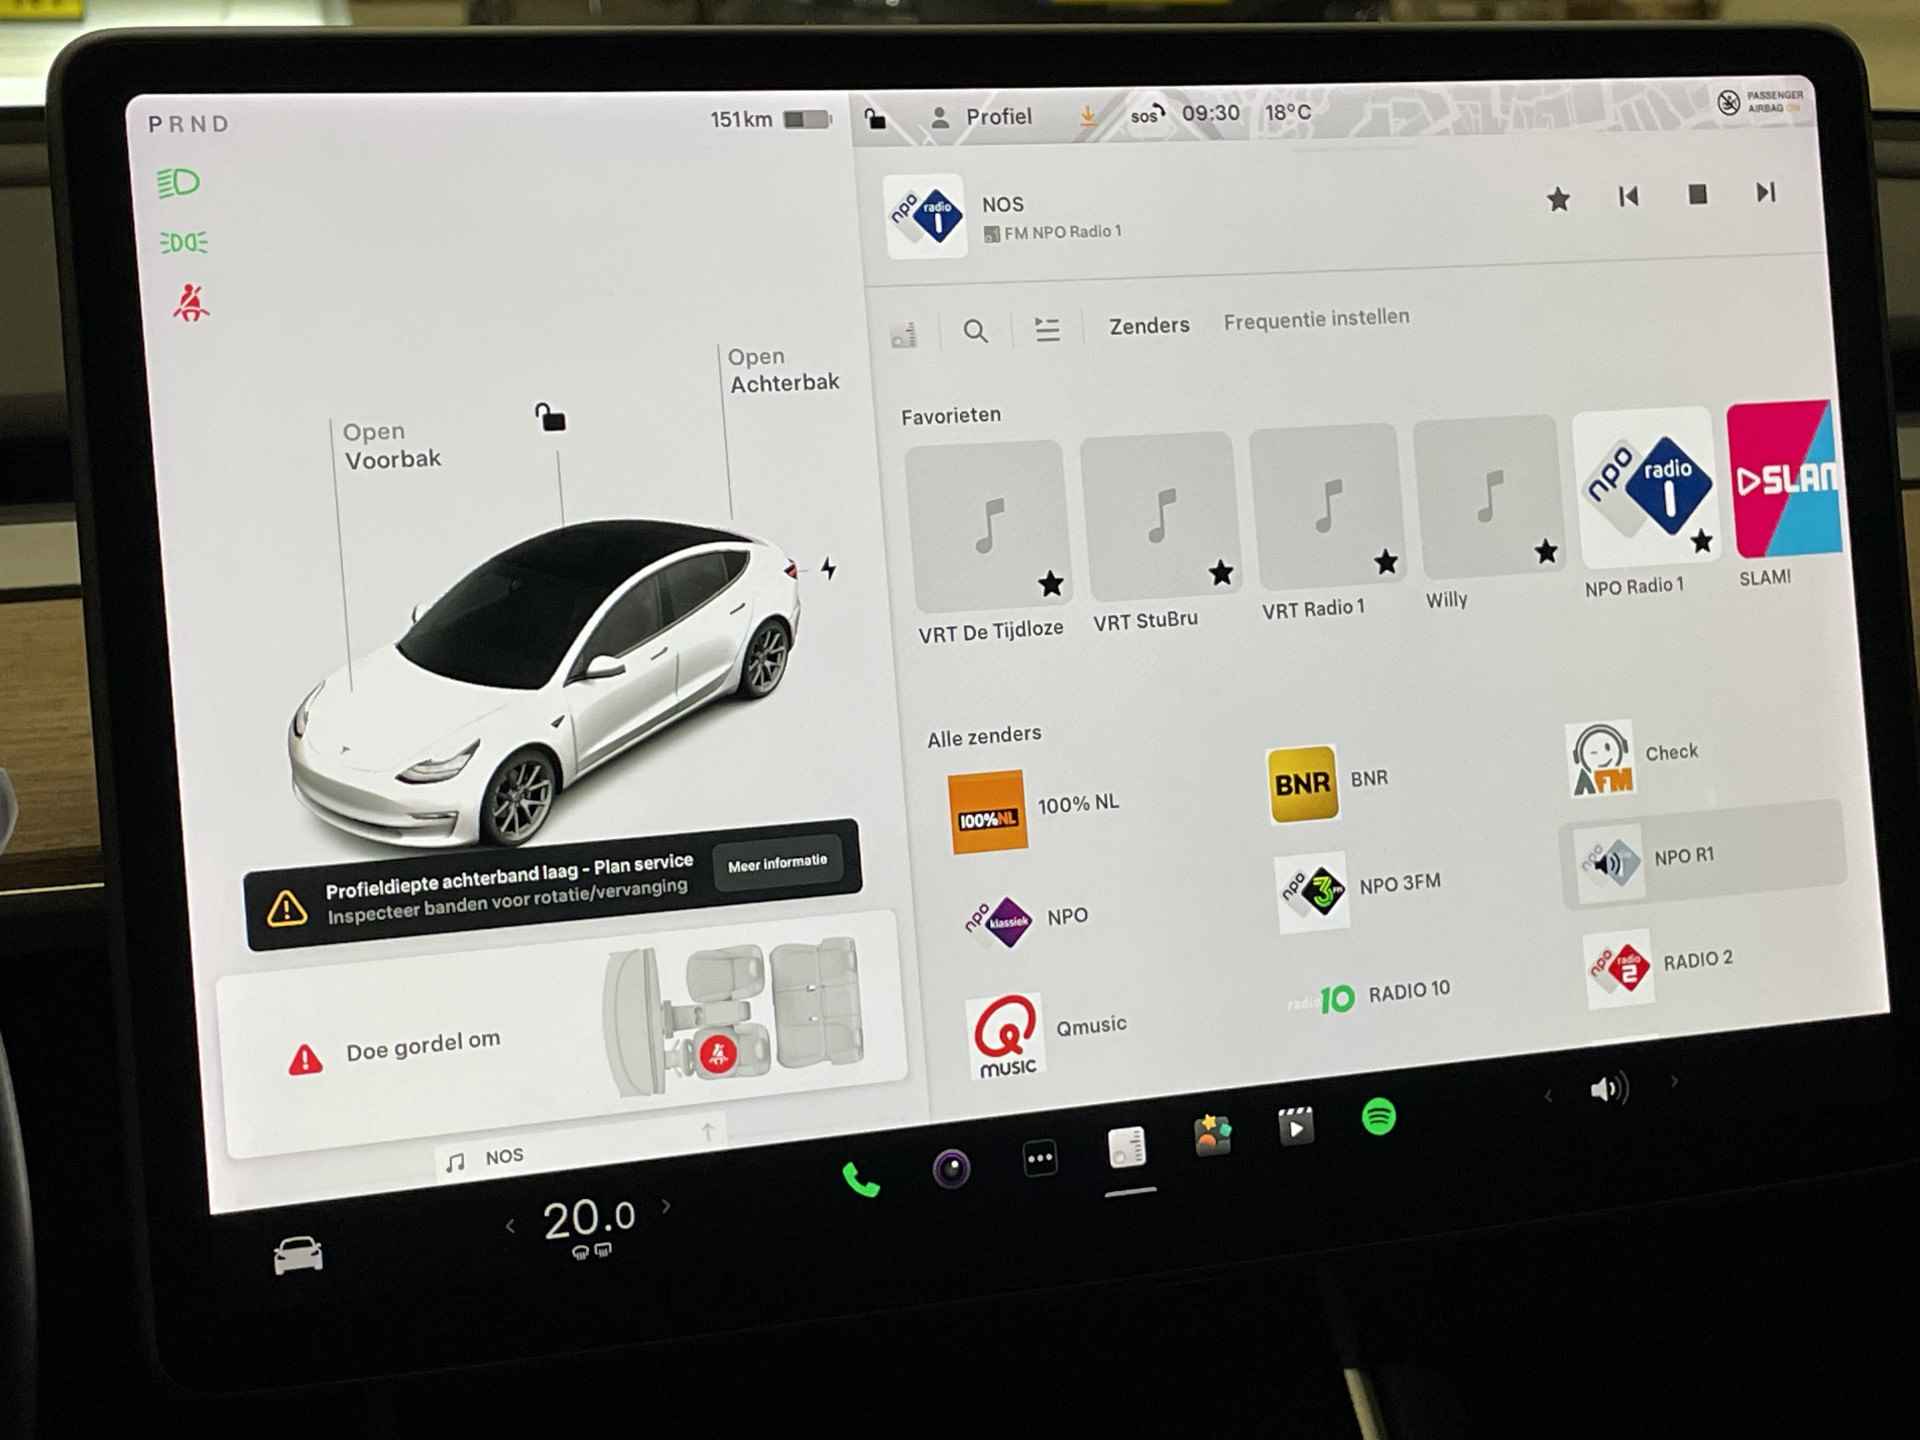Click 'Zenders' tab in radio panel
1920x1440 pixels.
pyautogui.click(x=1144, y=318)
